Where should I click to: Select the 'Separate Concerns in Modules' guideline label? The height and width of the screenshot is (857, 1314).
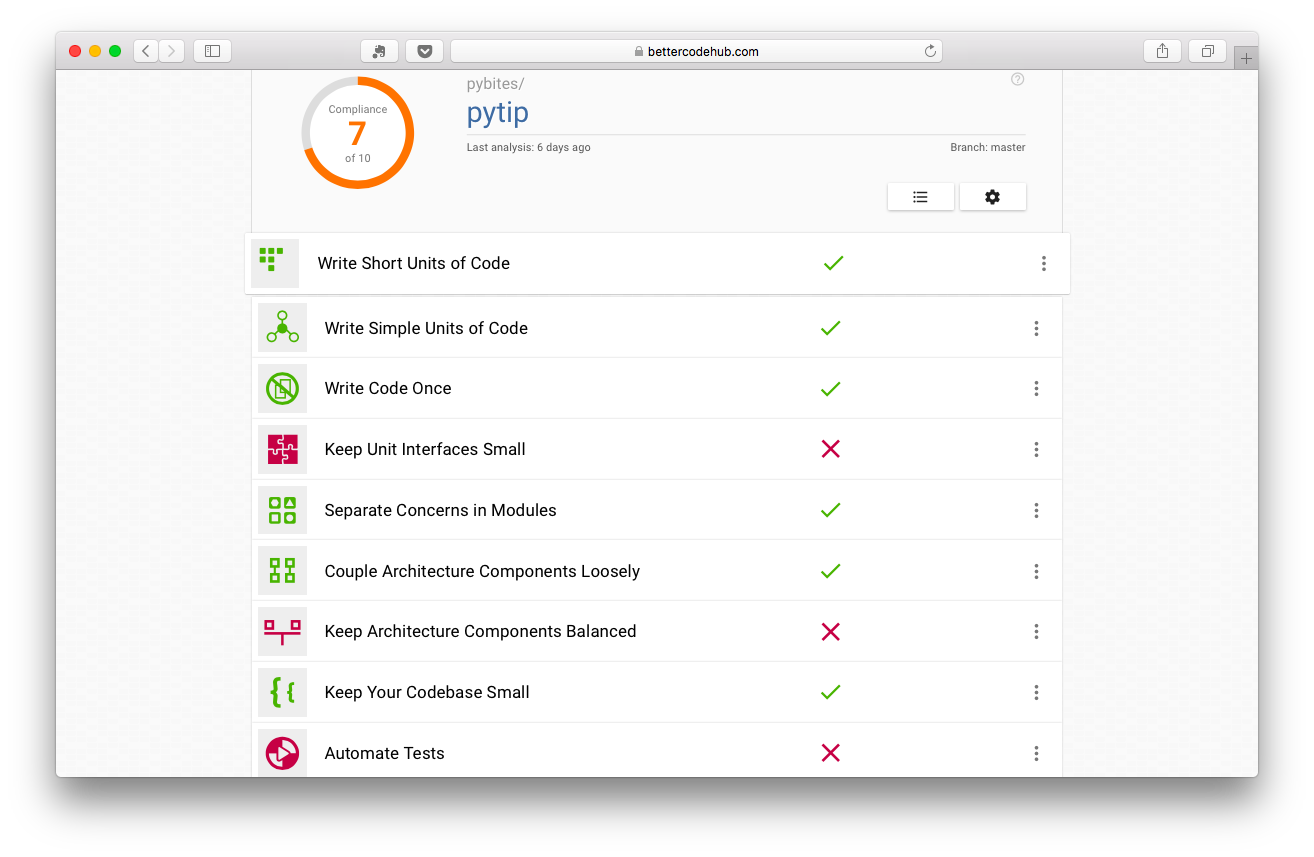point(440,510)
